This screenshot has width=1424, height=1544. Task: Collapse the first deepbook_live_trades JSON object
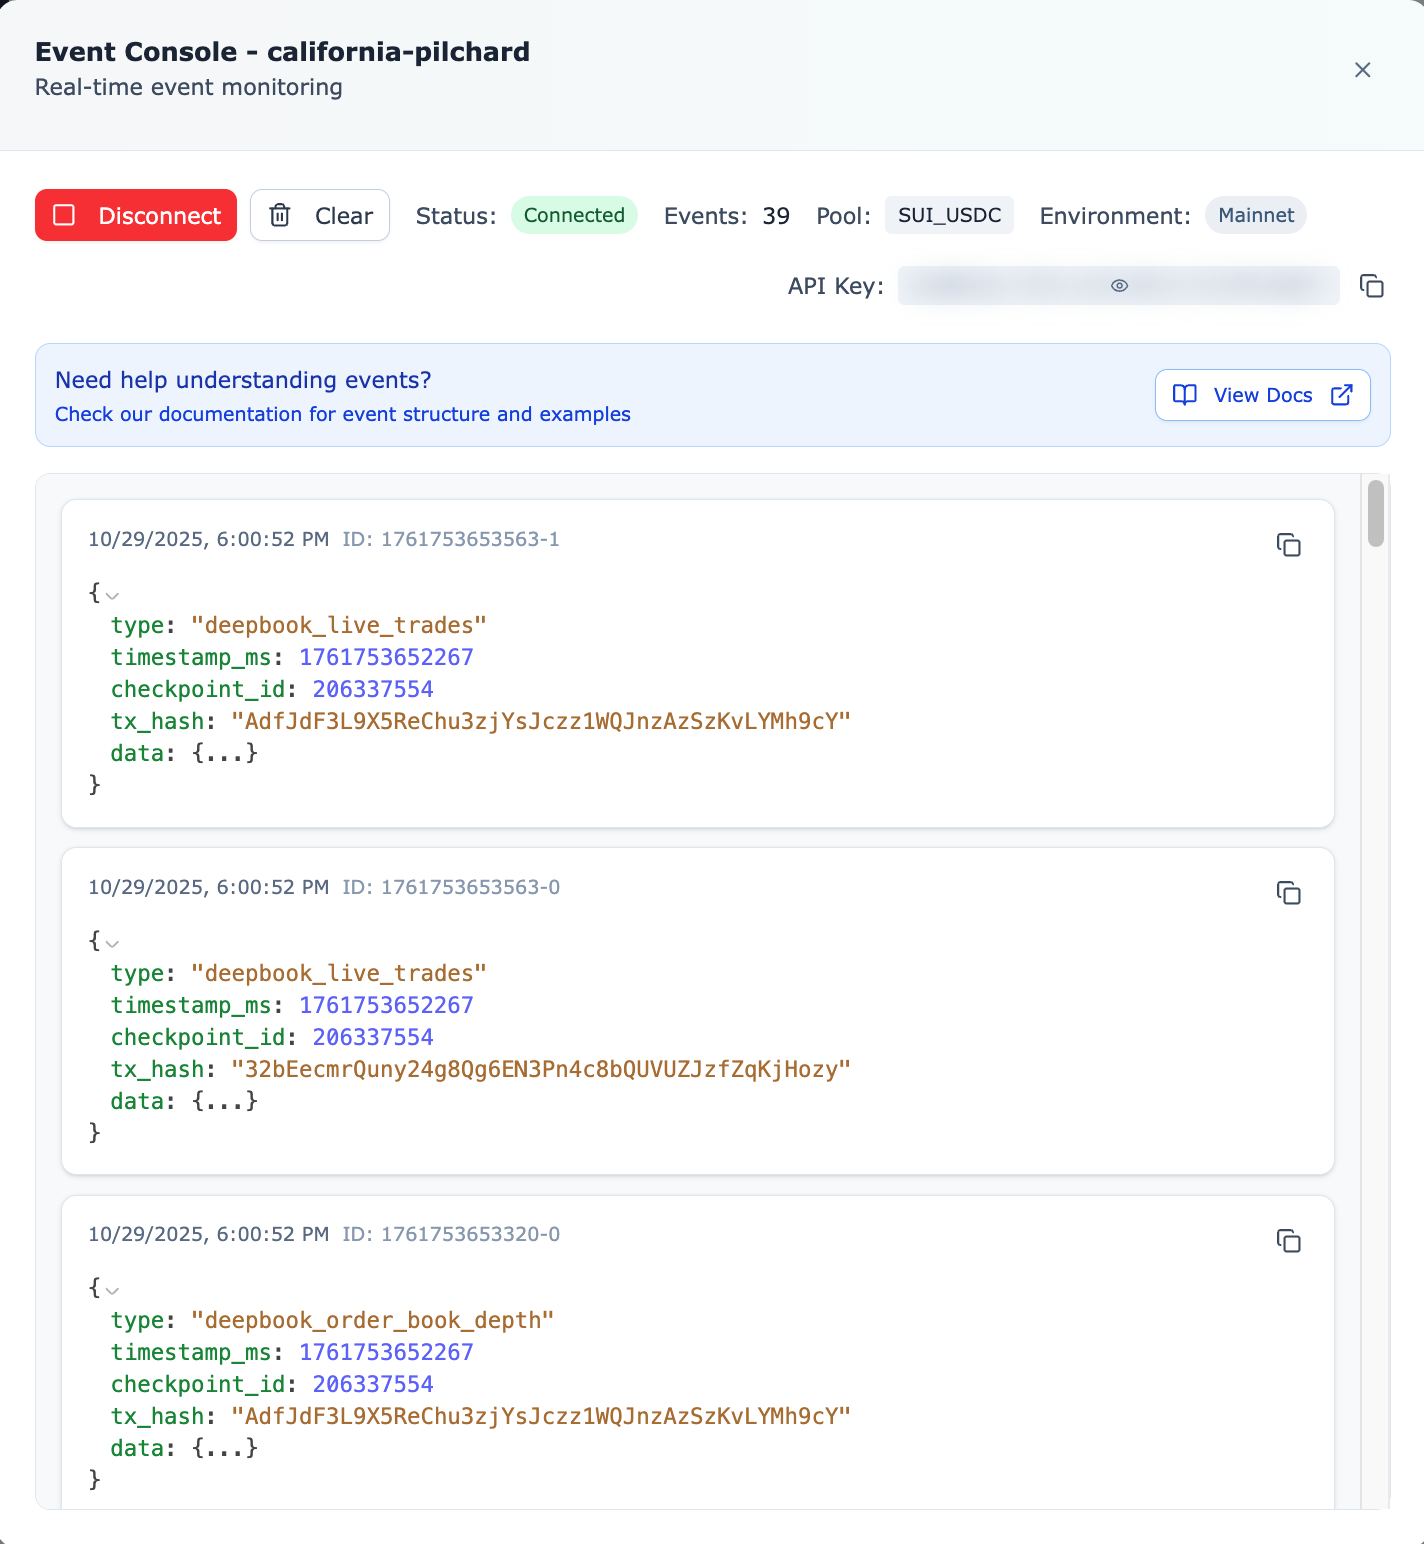pos(112,595)
